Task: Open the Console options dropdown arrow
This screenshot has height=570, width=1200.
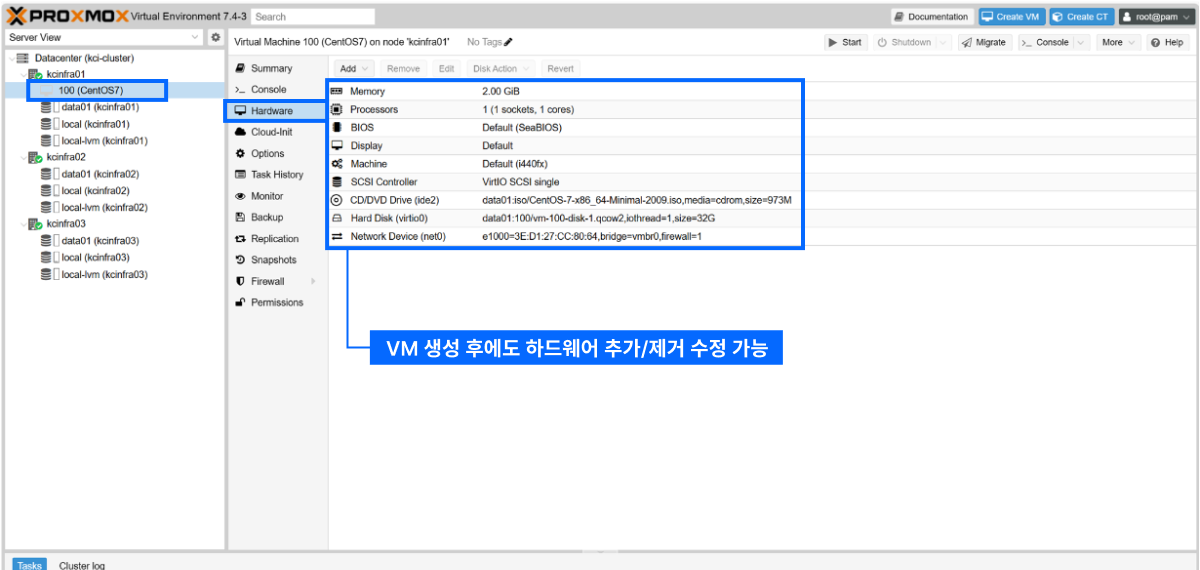Action: point(1081,42)
